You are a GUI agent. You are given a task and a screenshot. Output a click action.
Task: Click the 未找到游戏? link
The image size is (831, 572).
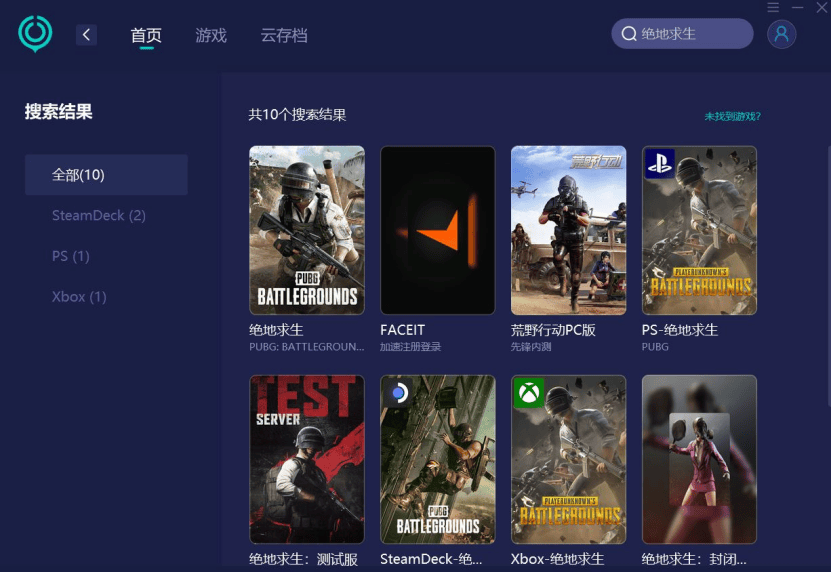pos(732,116)
